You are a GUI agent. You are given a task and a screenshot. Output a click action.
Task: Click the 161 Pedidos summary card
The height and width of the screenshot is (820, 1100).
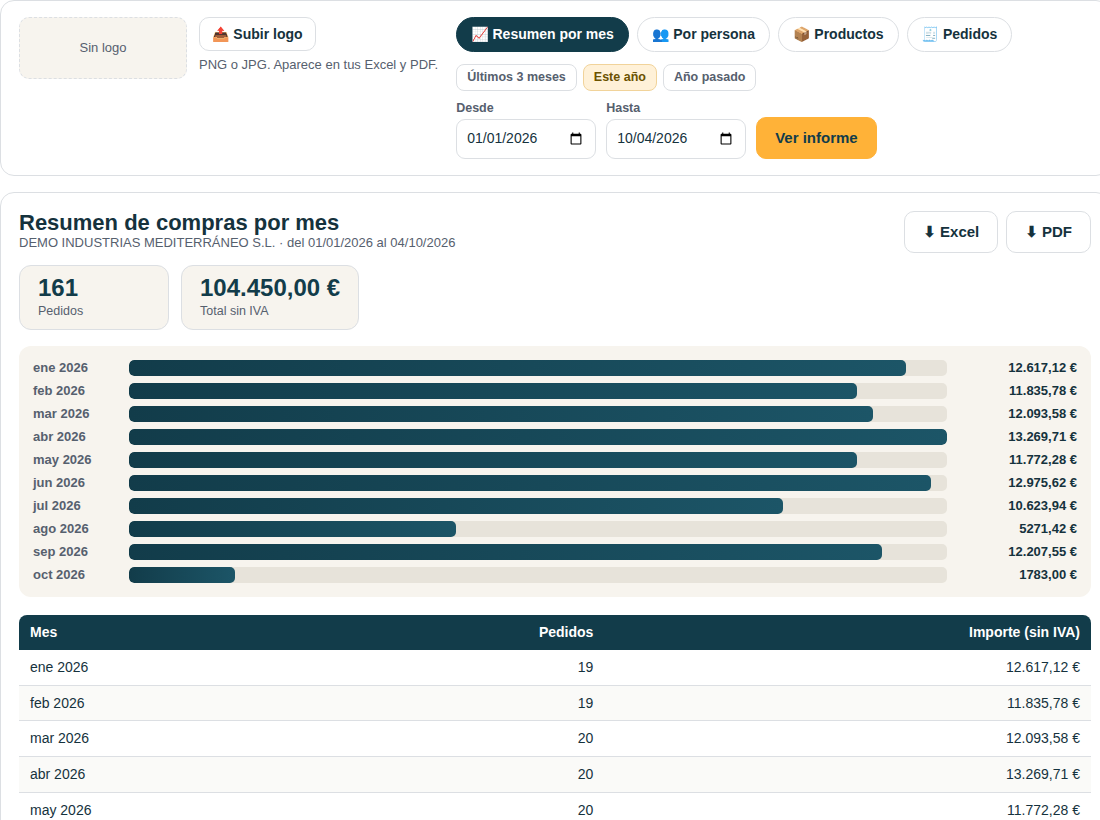coord(94,297)
